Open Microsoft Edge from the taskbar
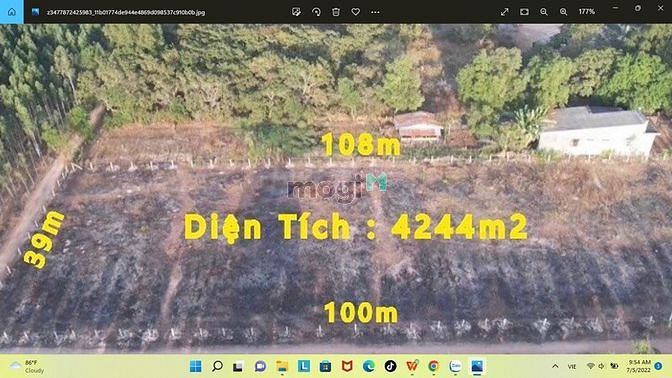Image resolution: width=672 pixels, height=378 pixels. tap(369, 366)
